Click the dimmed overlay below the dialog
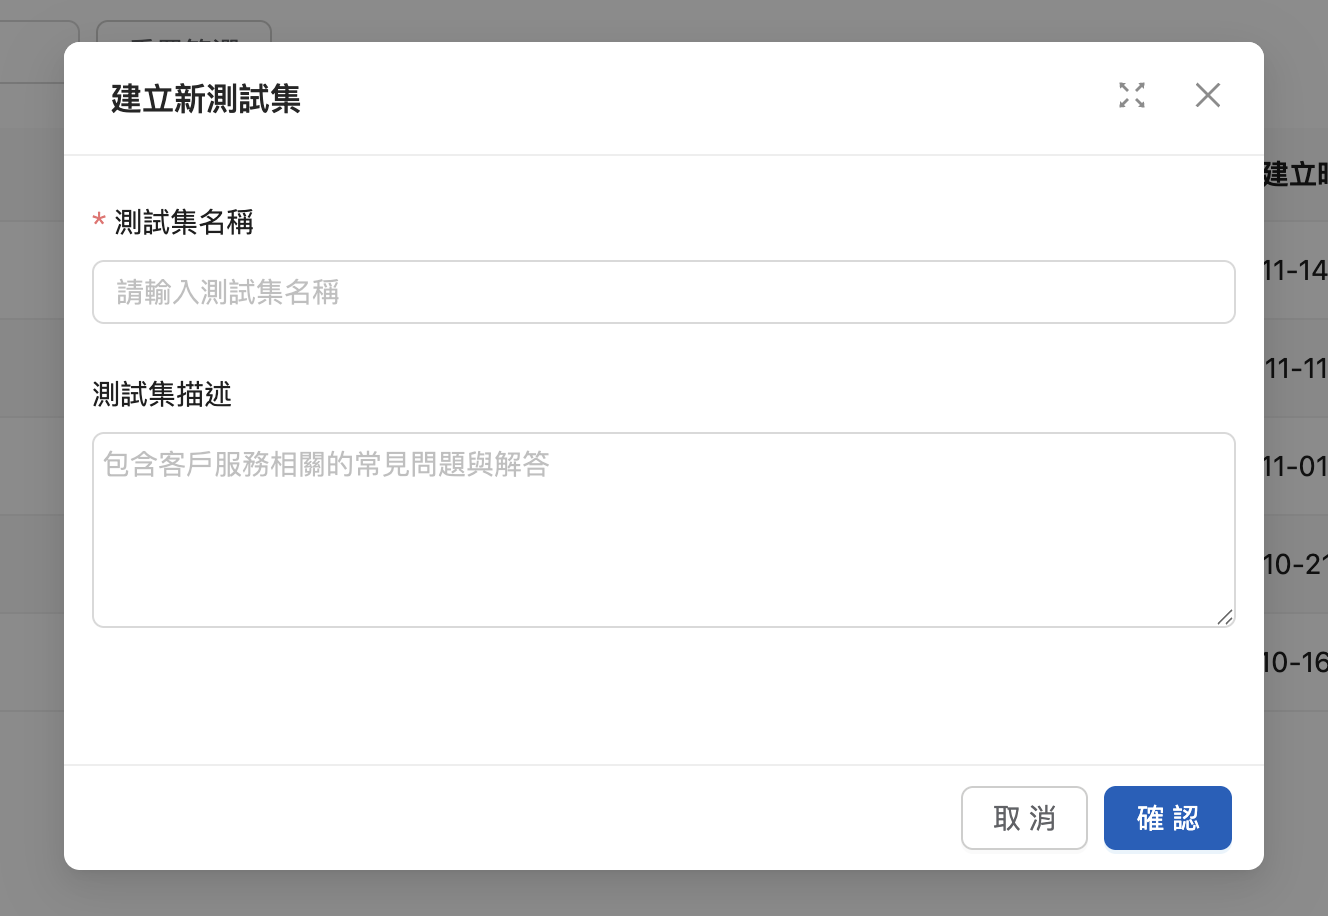 (664, 893)
